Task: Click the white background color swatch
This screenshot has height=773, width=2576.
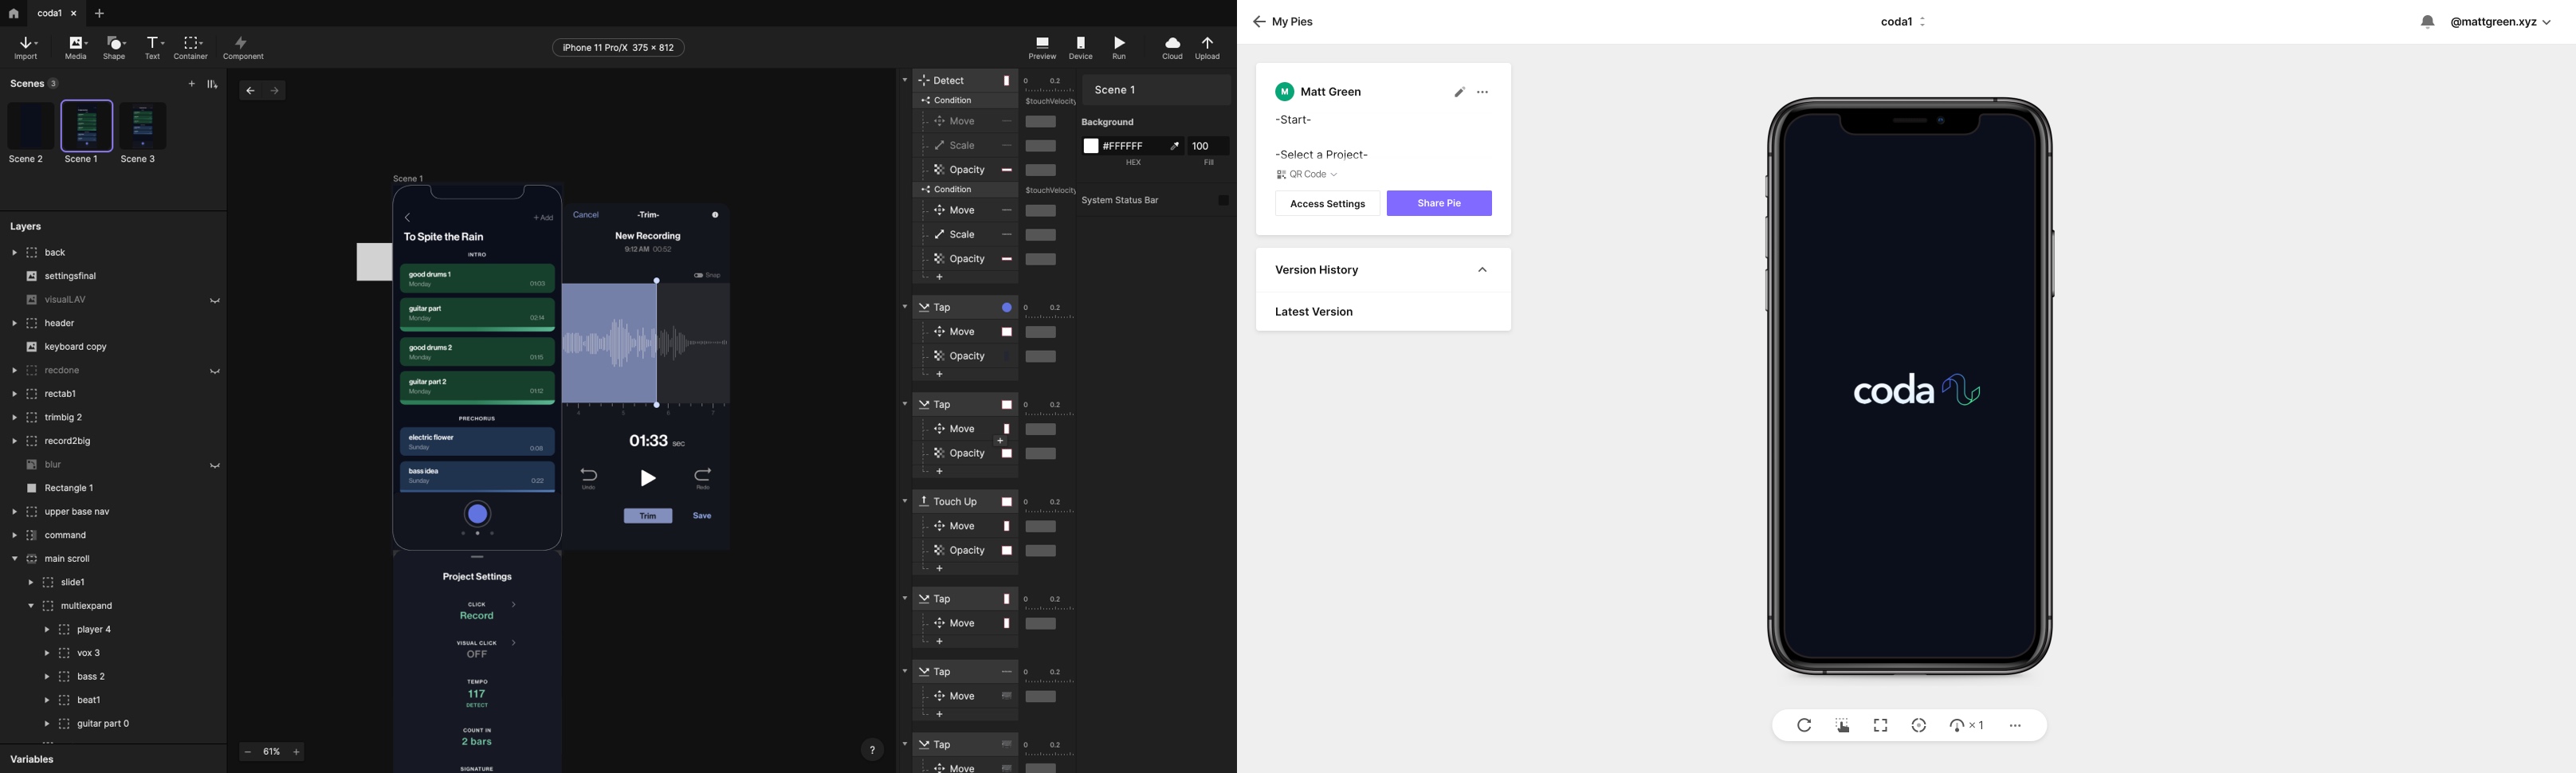Action: [x=1091, y=146]
